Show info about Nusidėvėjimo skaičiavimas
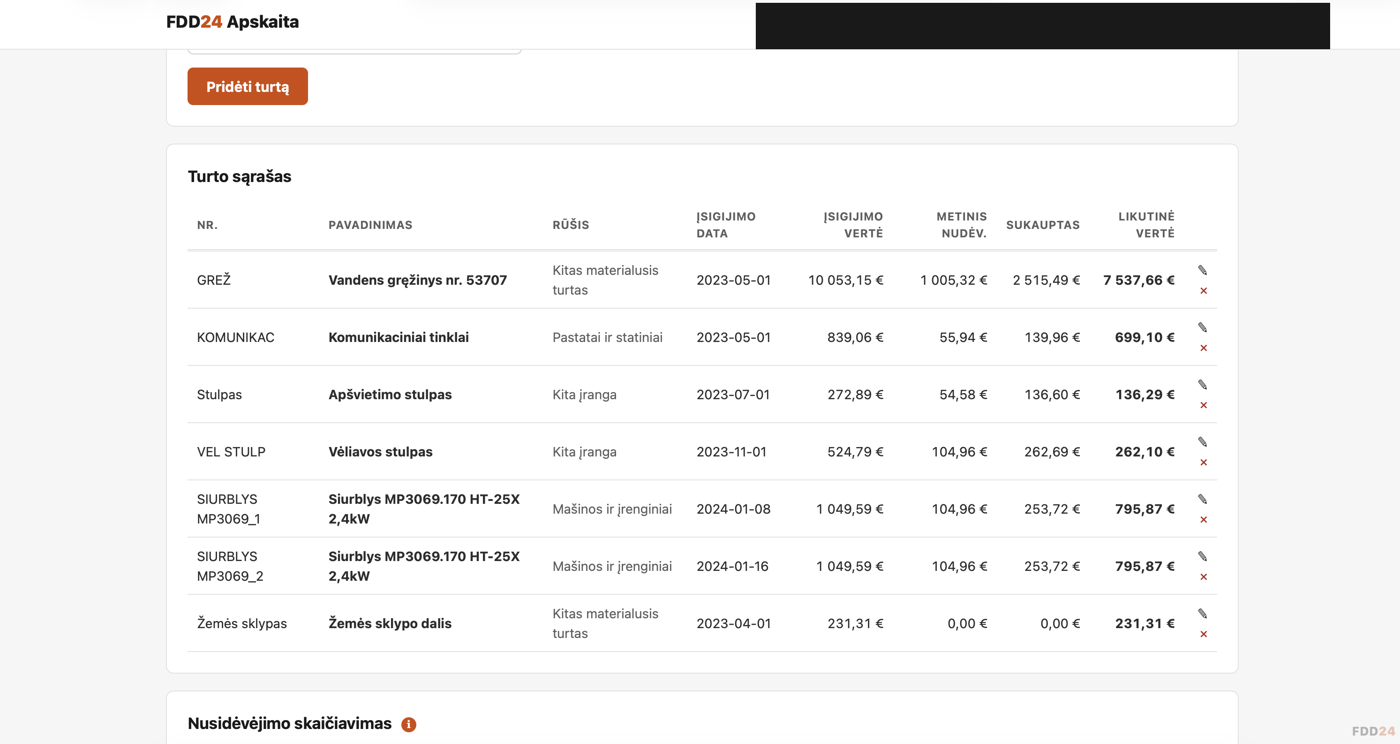Image resolution: width=1400 pixels, height=744 pixels. pos(409,724)
